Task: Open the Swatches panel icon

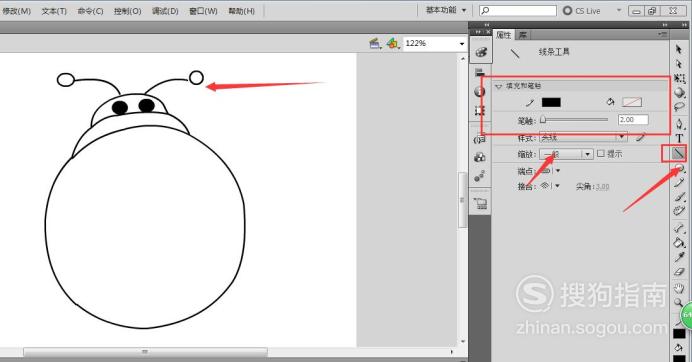Action: point(480,72)
